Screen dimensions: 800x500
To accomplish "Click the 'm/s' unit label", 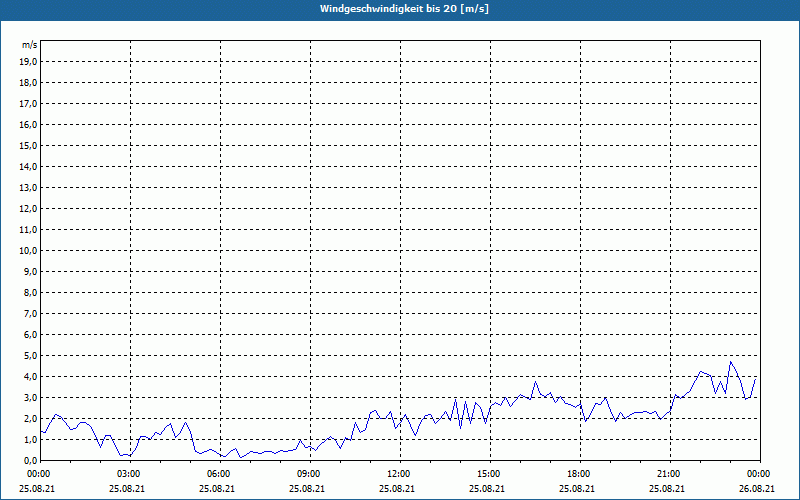I will [x=30, y=45].
